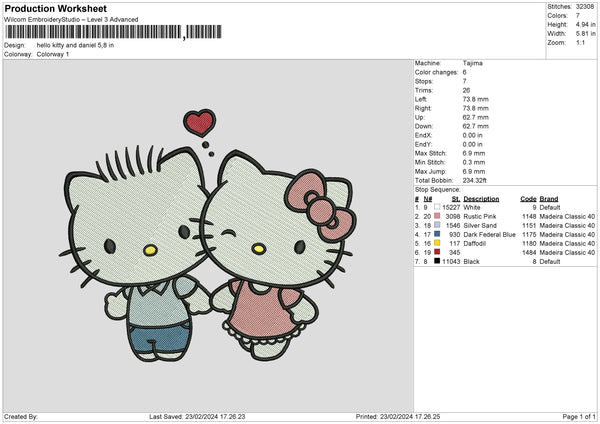This screenshot has height=424, width=600.
Task: Click the 'Rustic Pink' description text
Action: pyautogui.click(x=480, y=216)
